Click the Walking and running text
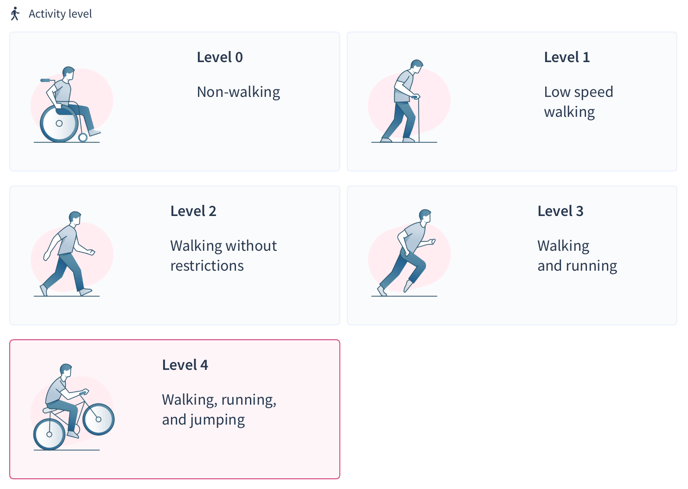Image resolution: width=688 pixels, height=489 pixels. (577, 255)
